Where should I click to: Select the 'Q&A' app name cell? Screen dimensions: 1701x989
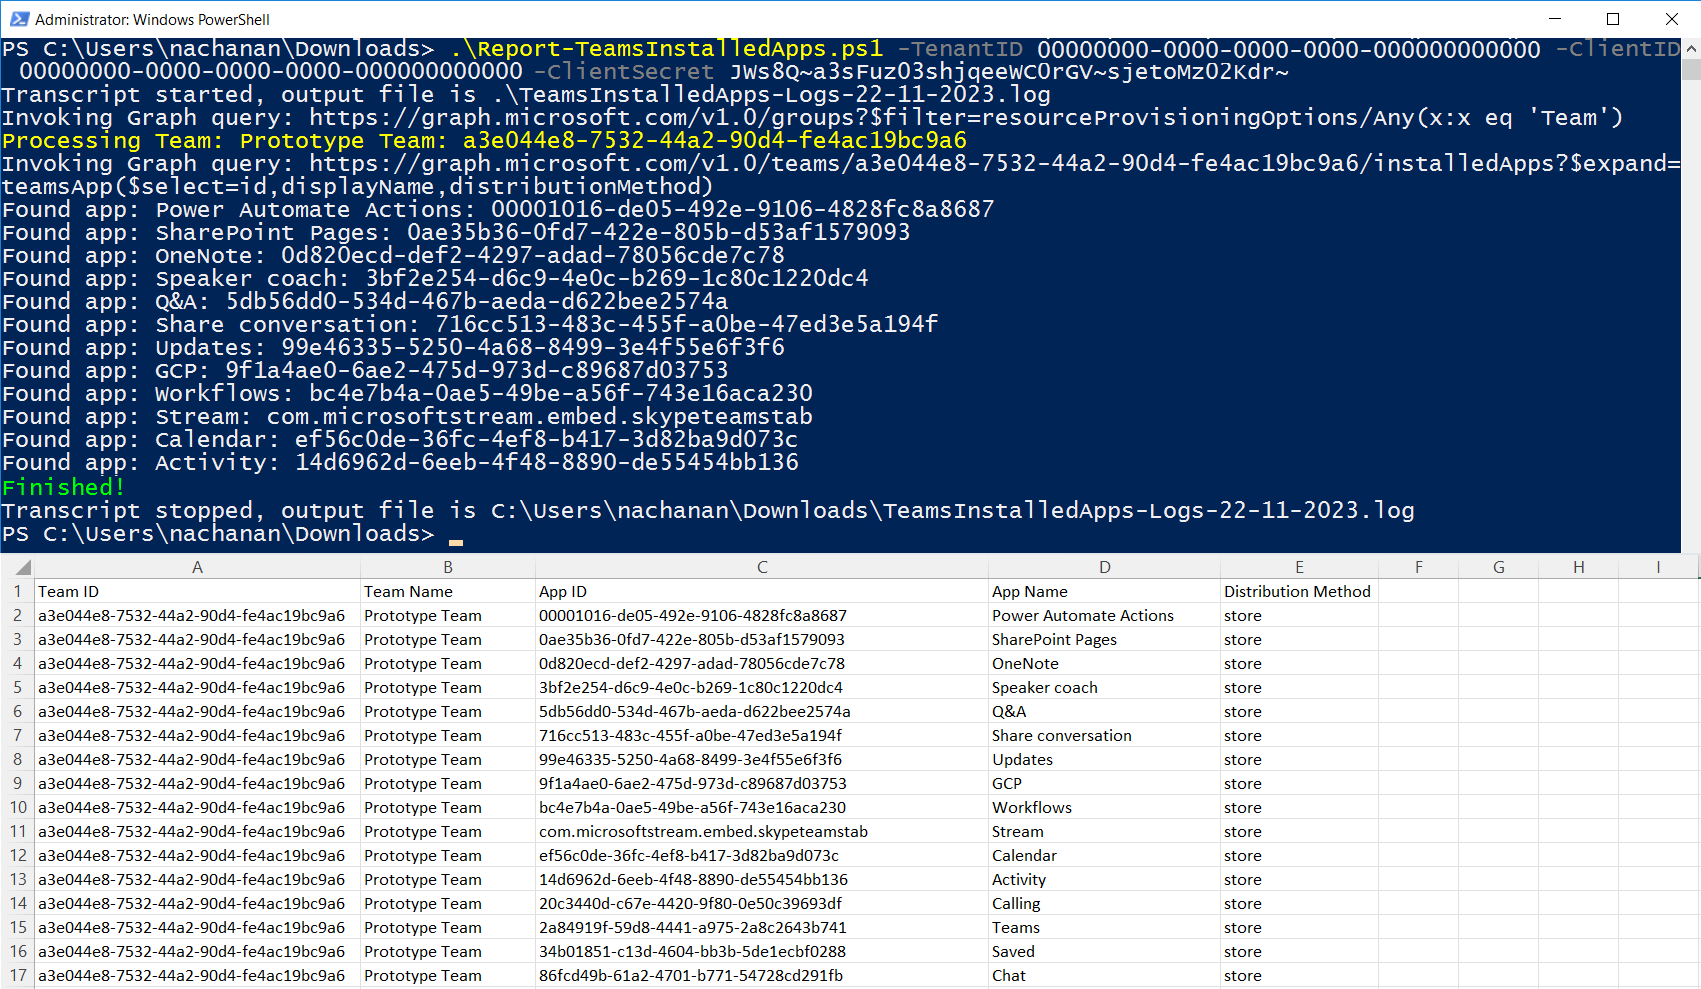[1104, 711]
